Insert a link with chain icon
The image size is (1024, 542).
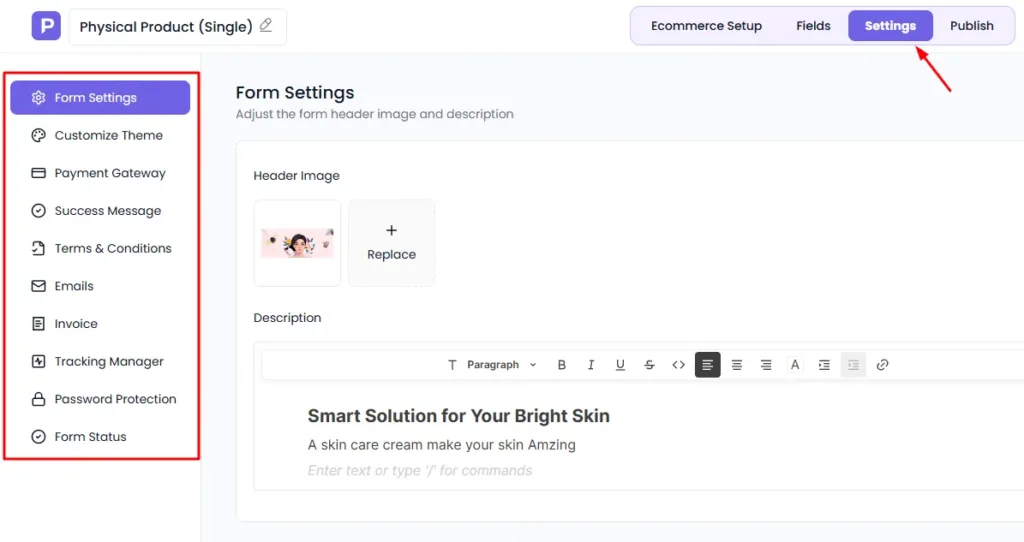tap(882, 365)
